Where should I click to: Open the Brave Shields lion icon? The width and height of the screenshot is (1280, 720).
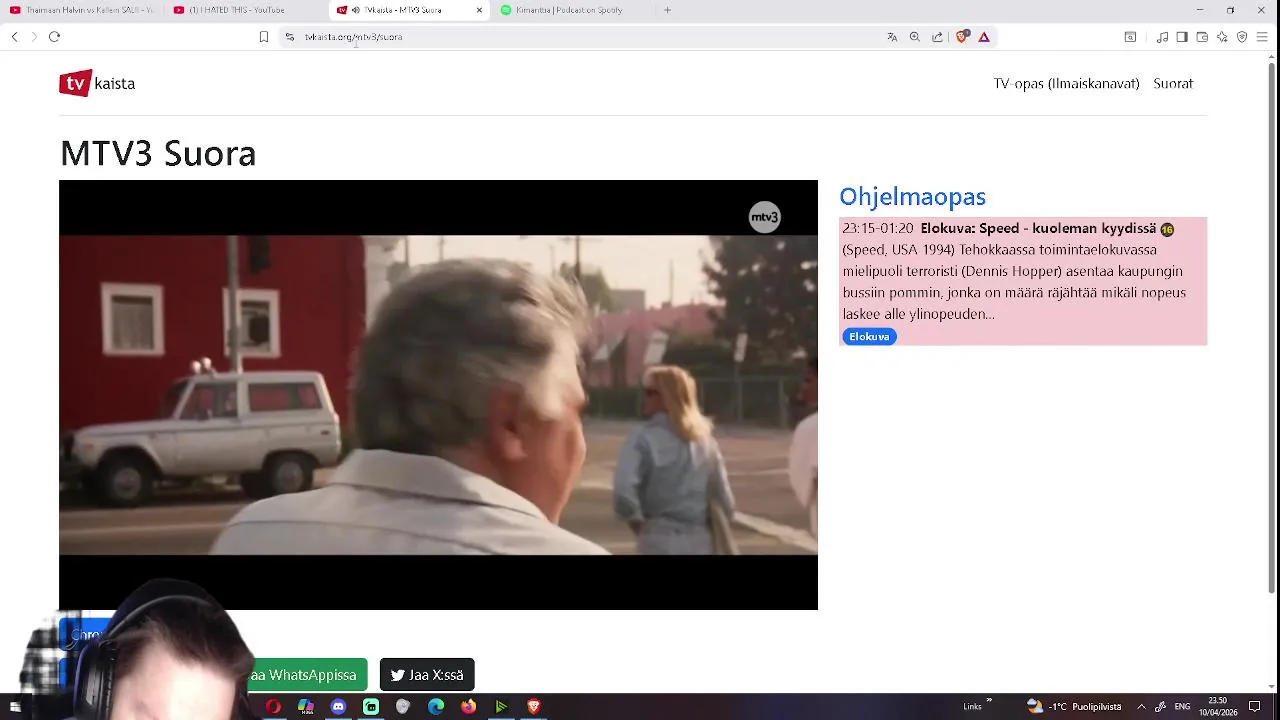(x=962, y=37)
